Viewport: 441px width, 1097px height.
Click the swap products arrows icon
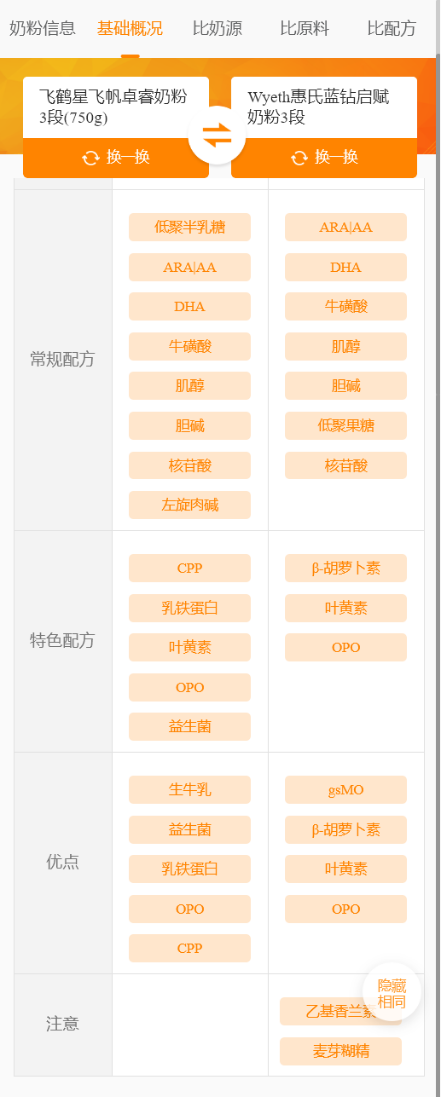pyautogui.click(x=217, y=135)
